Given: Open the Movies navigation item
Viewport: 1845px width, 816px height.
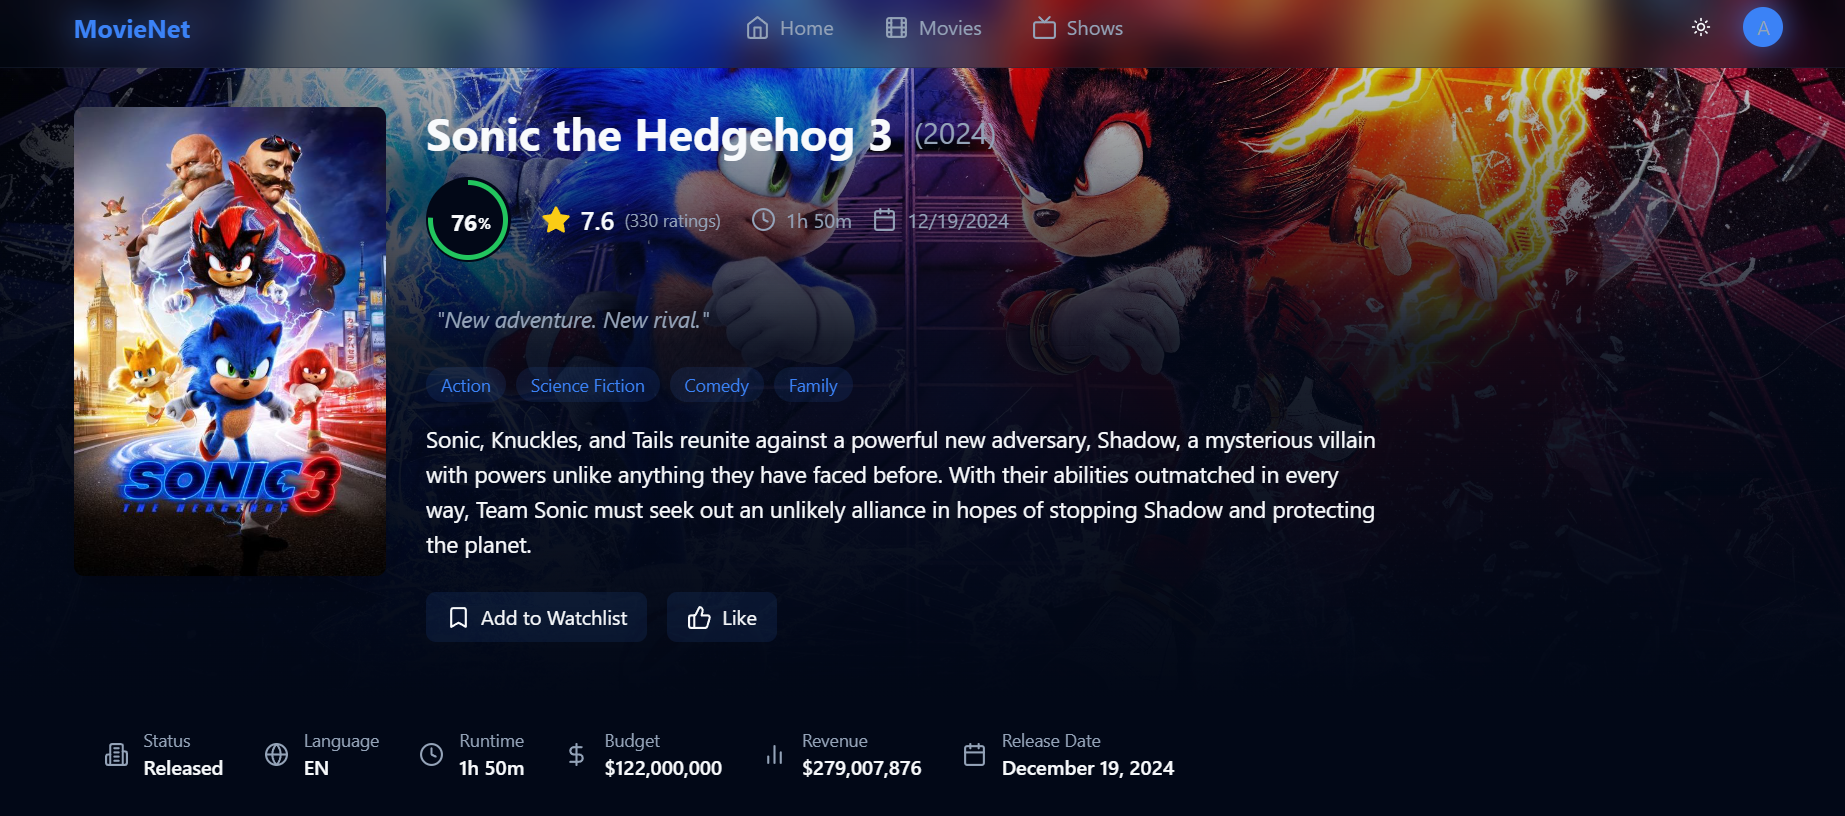Looking at the screenshot, I should point(934,28).
